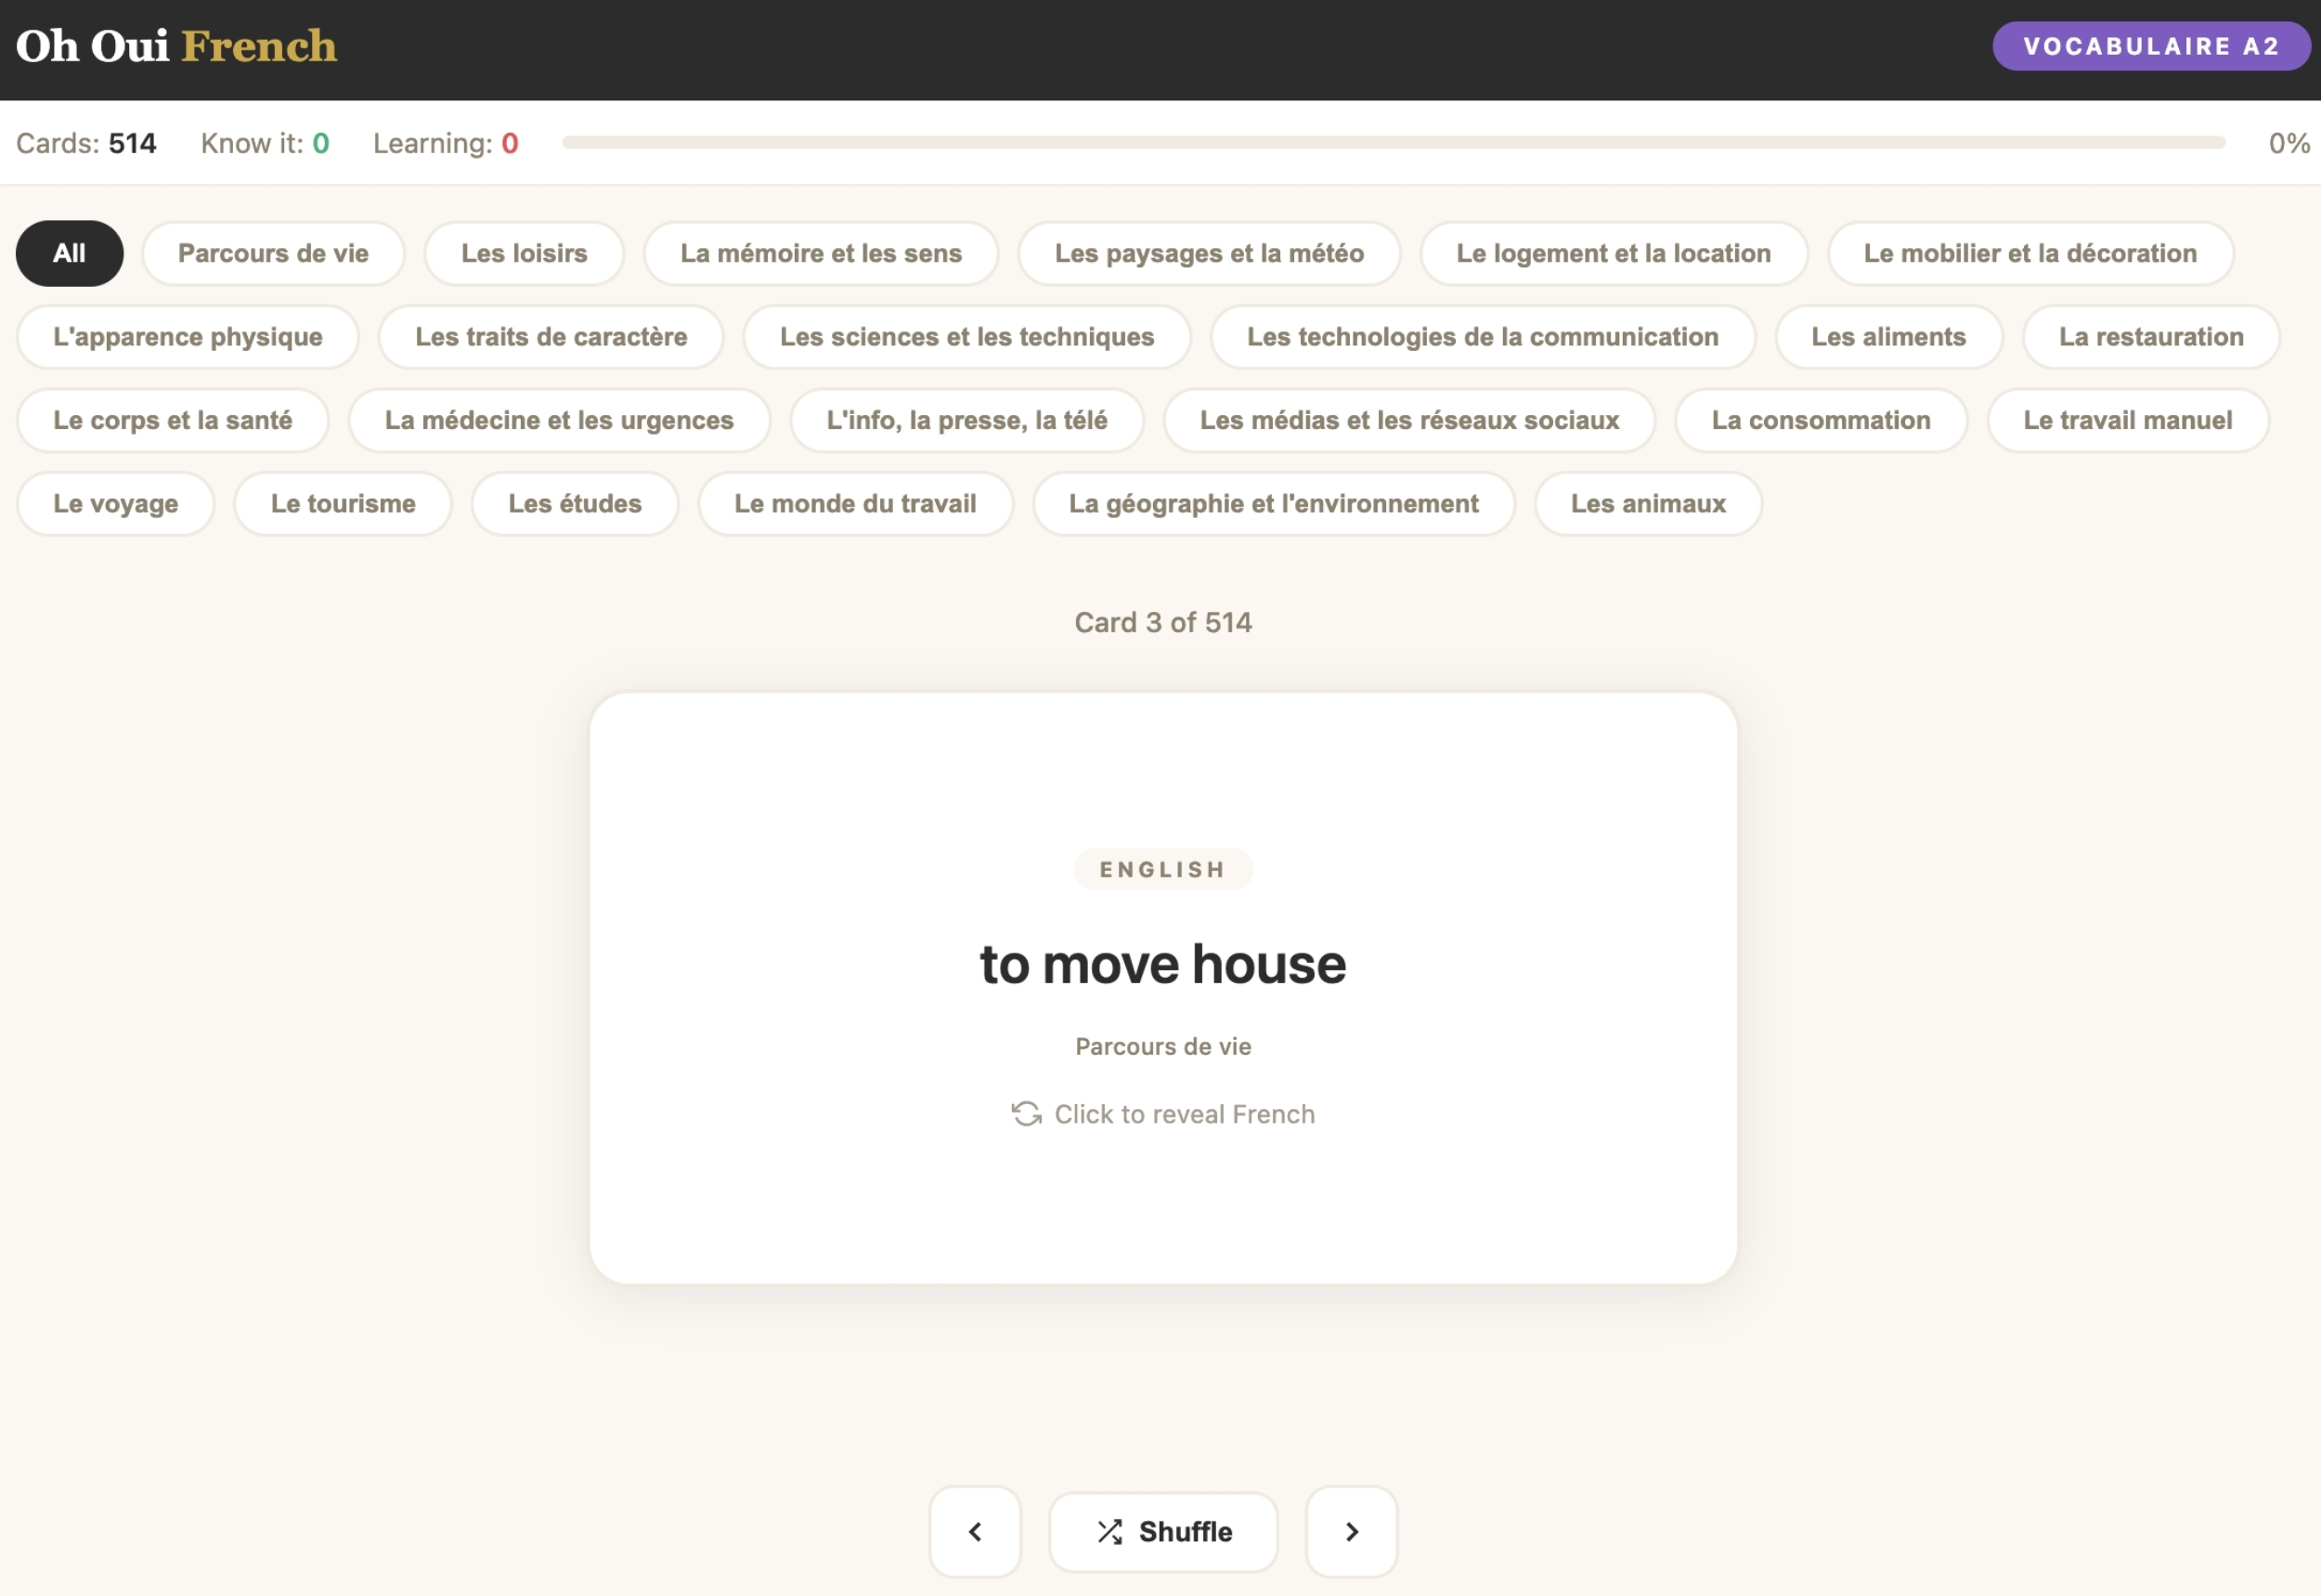Viewport: 2321px width, 1596px height.
Task: Click the study progress bar
Action: click(1393, 143)
